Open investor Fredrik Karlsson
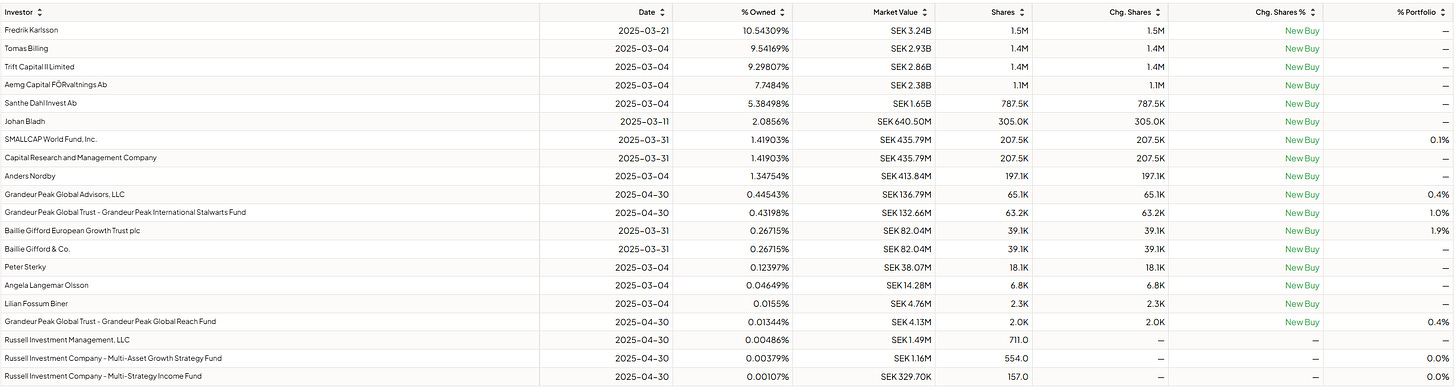This screenshot has width=1456, height=388. coord(32,30)
